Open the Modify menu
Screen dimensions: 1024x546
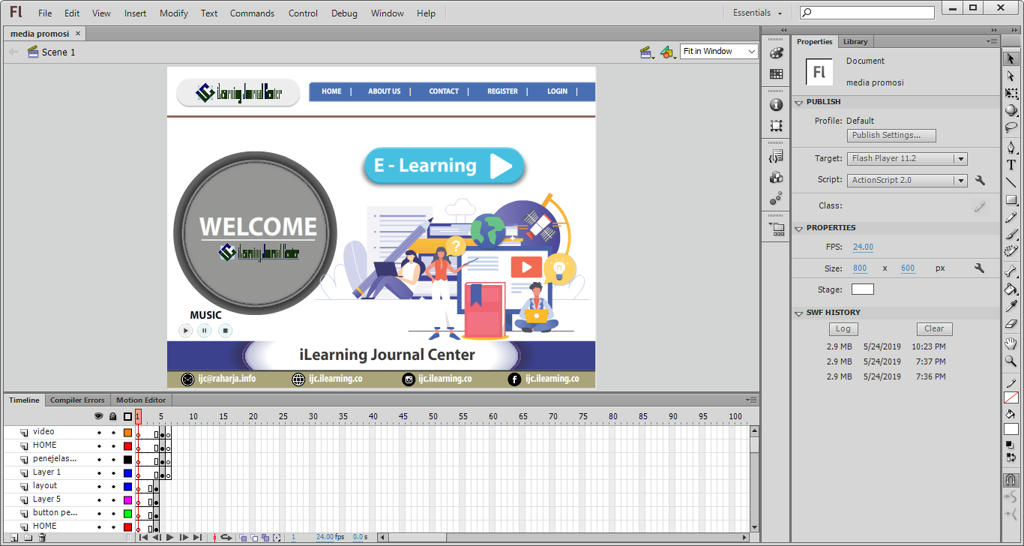tap(173, 14)
